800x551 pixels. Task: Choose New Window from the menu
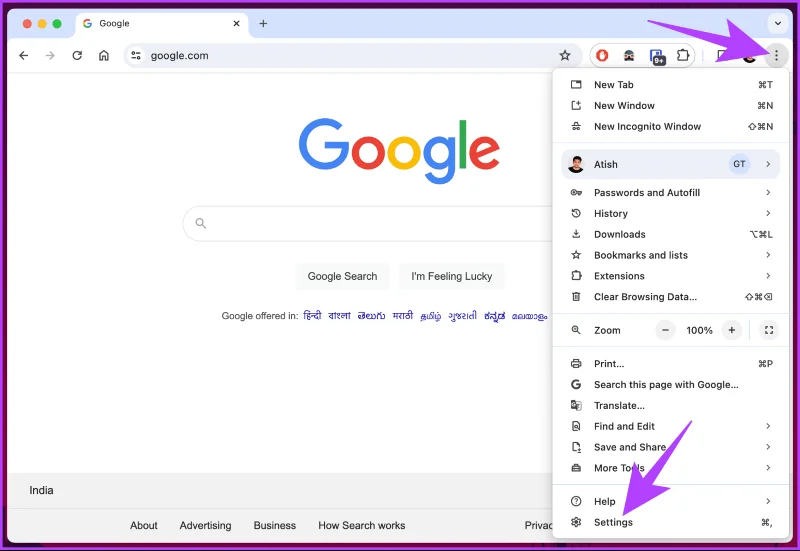tap(671, 106)
